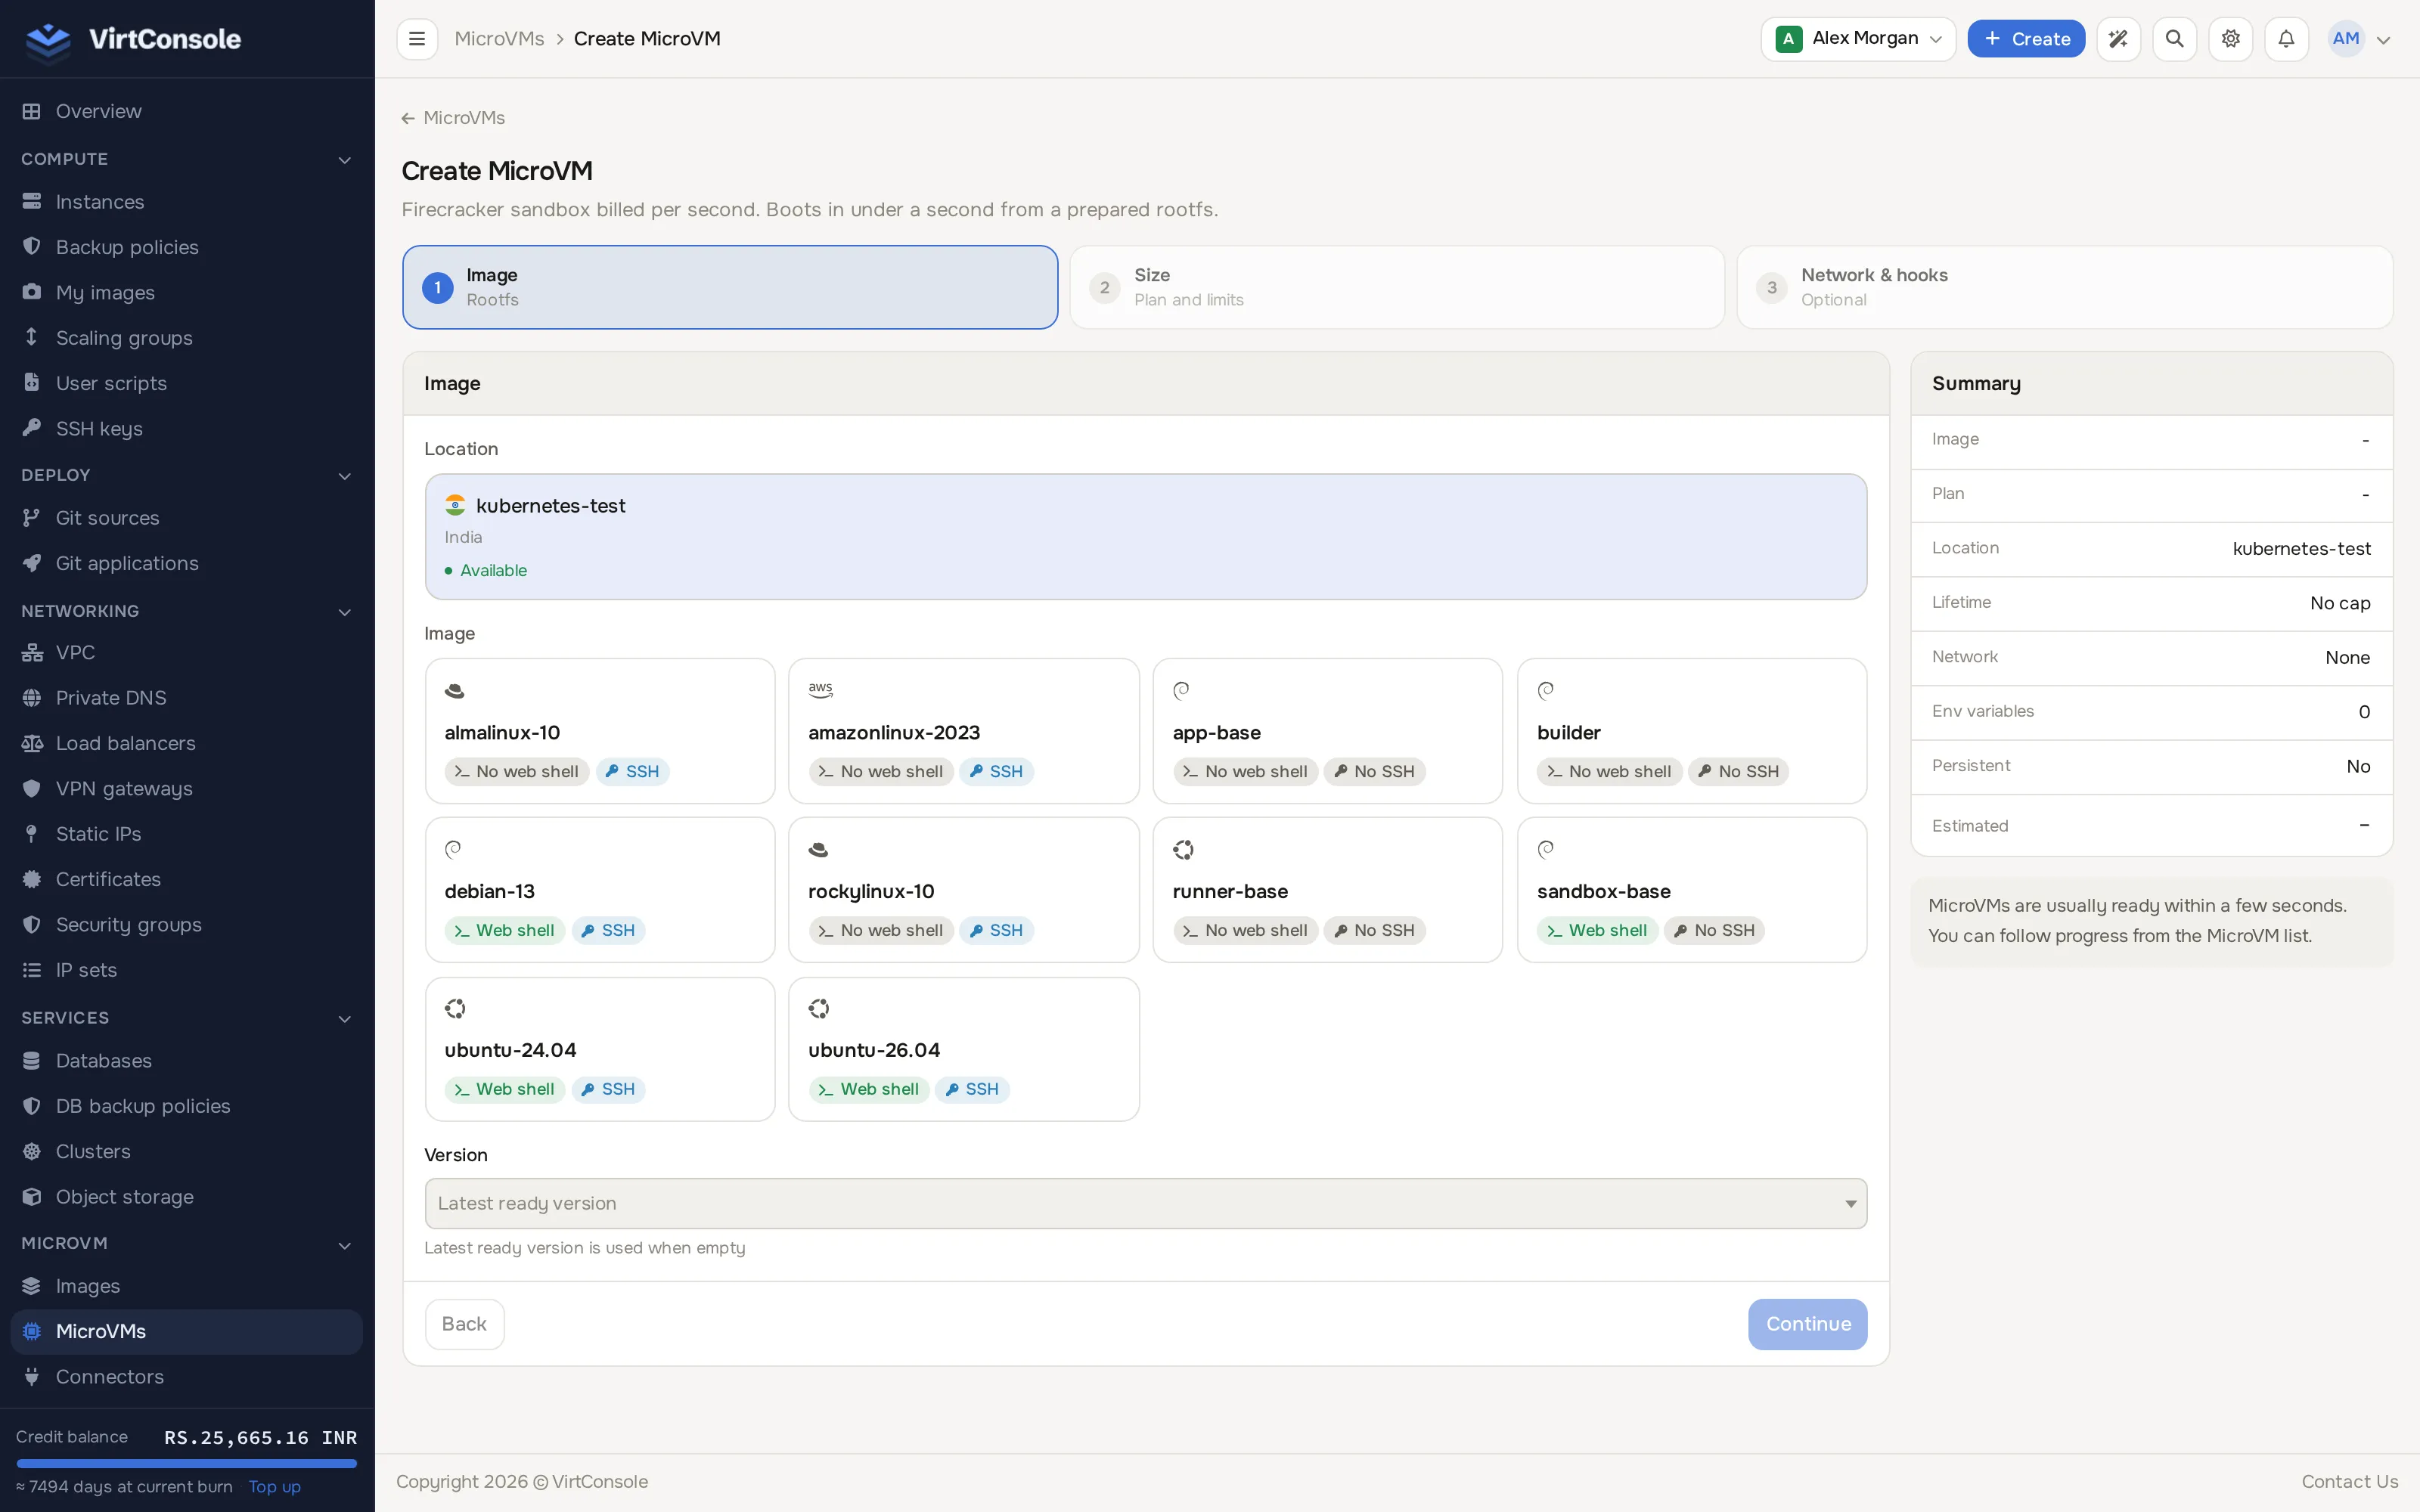Click the MicroVMs chip icon in sidebar
2420x1512 pixels.
(32, 1331)
